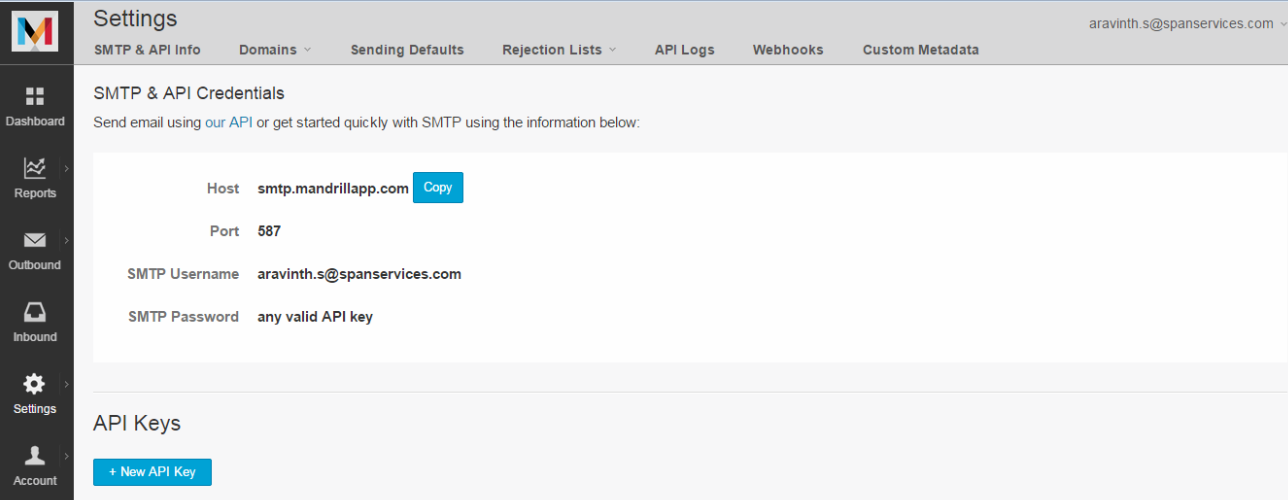The height and width of the screenshot is (500, 1288).
Task: Click the API Keys heading
Action: (x=137, y=423)
